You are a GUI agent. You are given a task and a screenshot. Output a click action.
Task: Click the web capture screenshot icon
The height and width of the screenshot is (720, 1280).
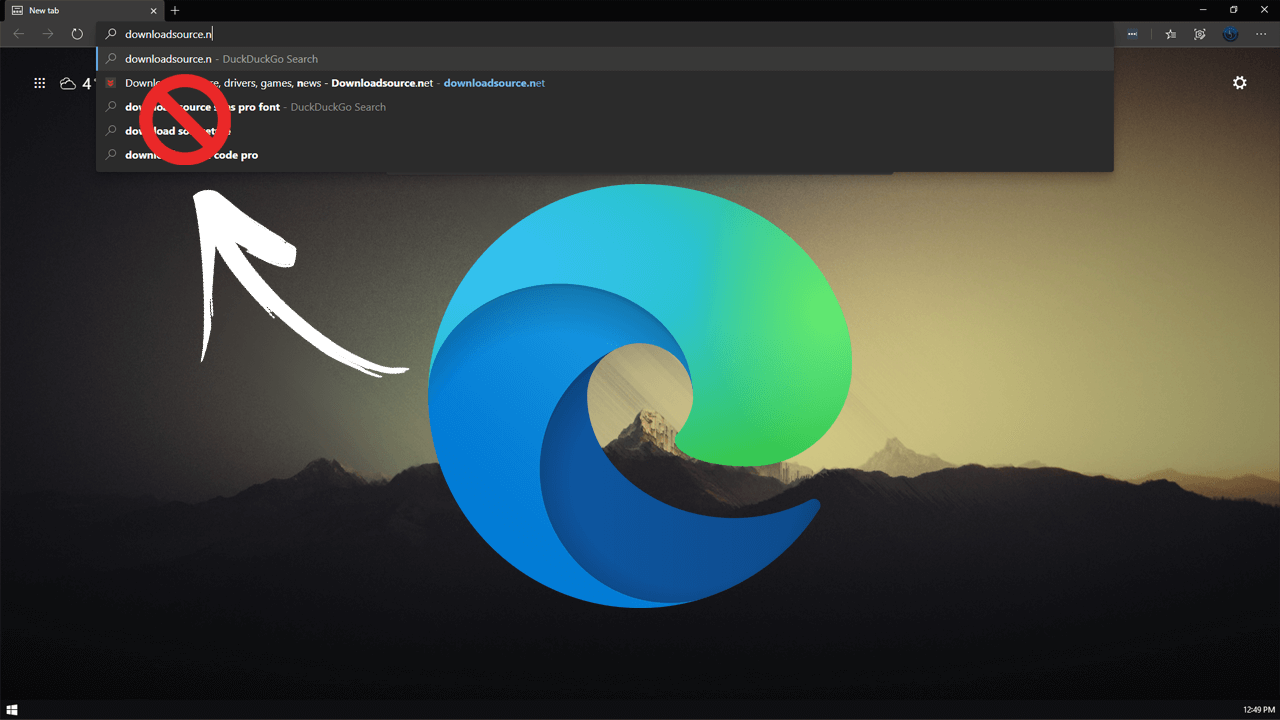pos(1200,34)
